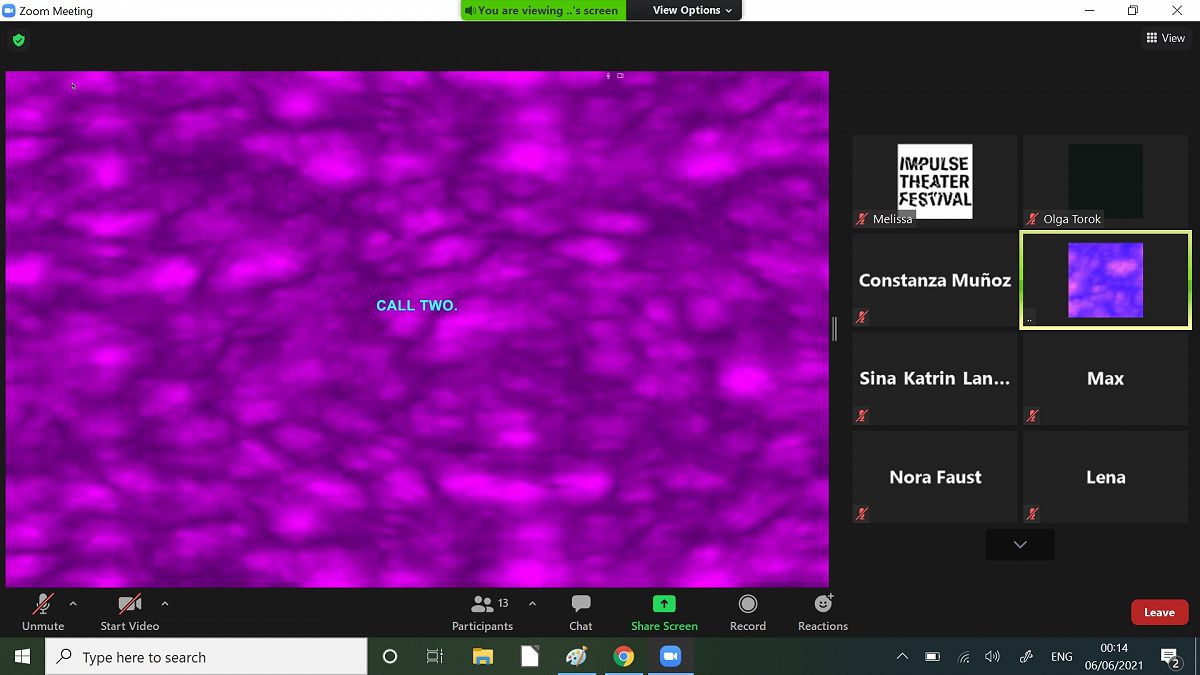Image resolution: width=1200 pixels, height=675 pixels.
Task: Open Google Chrome from the taskbar
Action: [624, 657]
